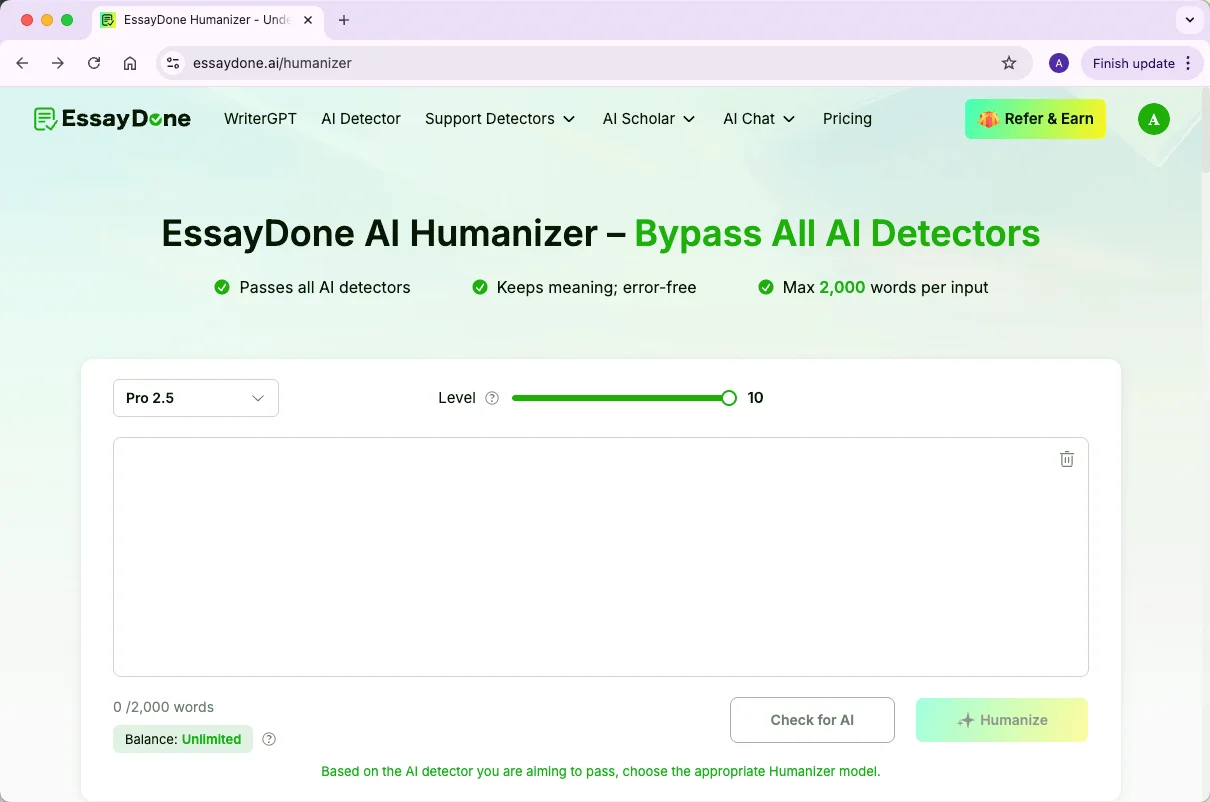The height and width of the screenshot is (802, 1210).
Task: Open the tab search dropdown arrow
Action: point(1189,20)
